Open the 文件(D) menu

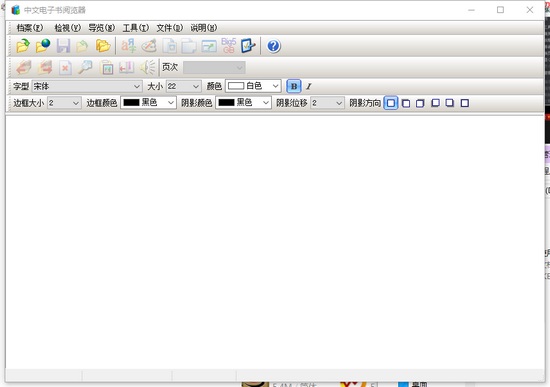(x=169, y=28)
